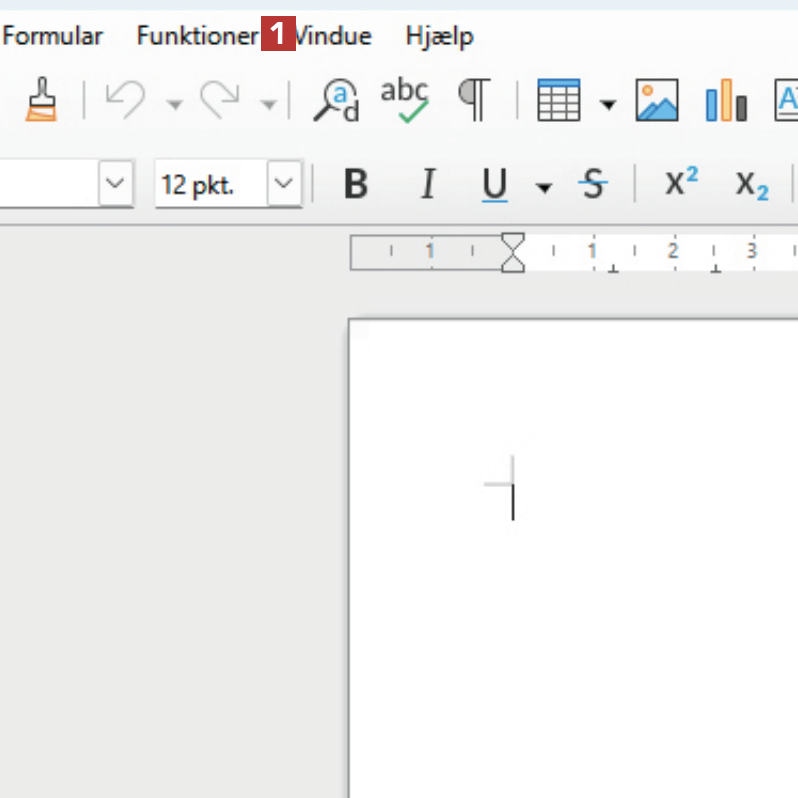Toggle bold formatting
The height and width of the screenshot is (798, 798).
[x=355, y=185]
